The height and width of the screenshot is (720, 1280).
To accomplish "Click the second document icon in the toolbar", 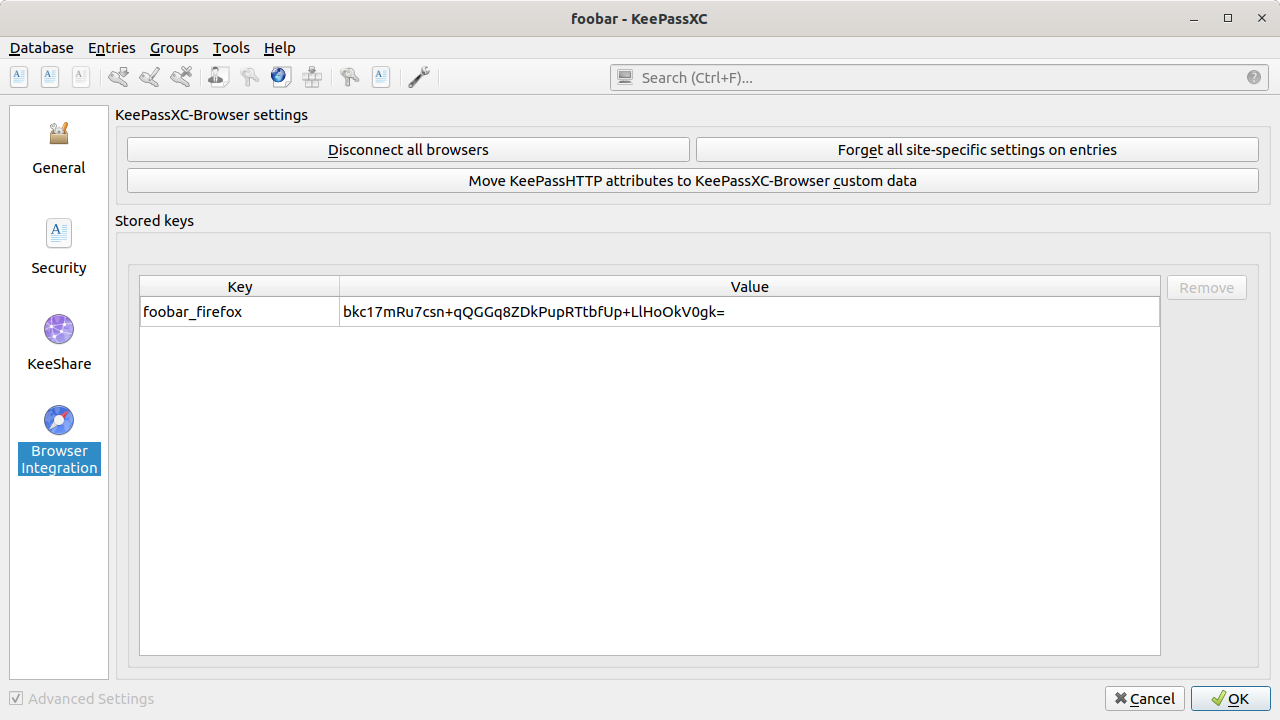I will tap(50, 77).
